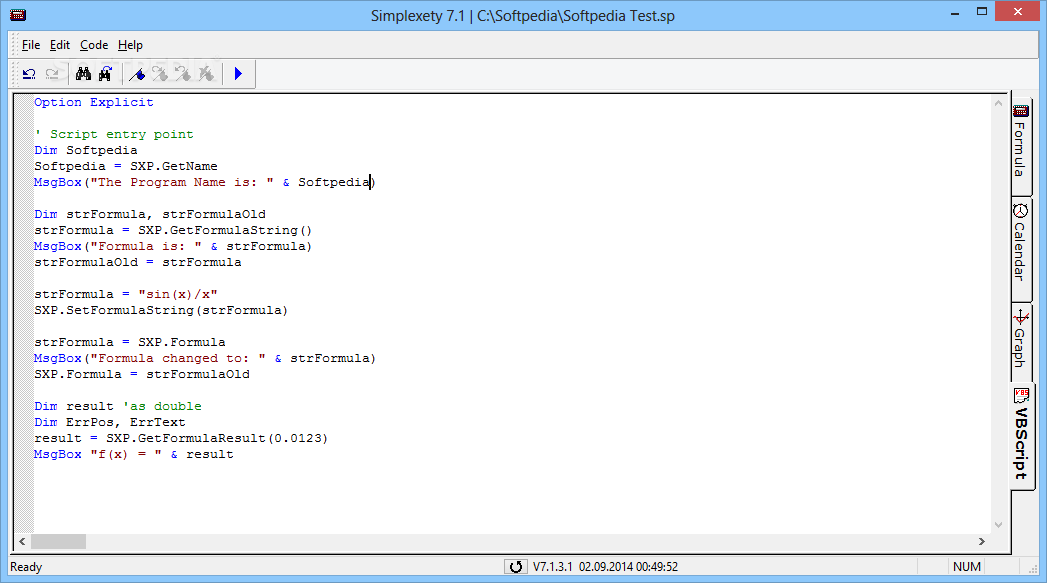Click the 'strFormula = "sin(x)/x"' line
1047x583 pixels.
[126, 295]
